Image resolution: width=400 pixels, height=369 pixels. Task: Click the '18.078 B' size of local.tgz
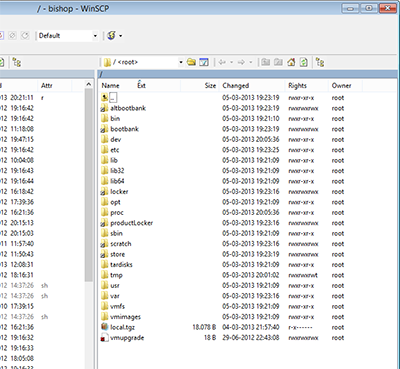[204, 327]
